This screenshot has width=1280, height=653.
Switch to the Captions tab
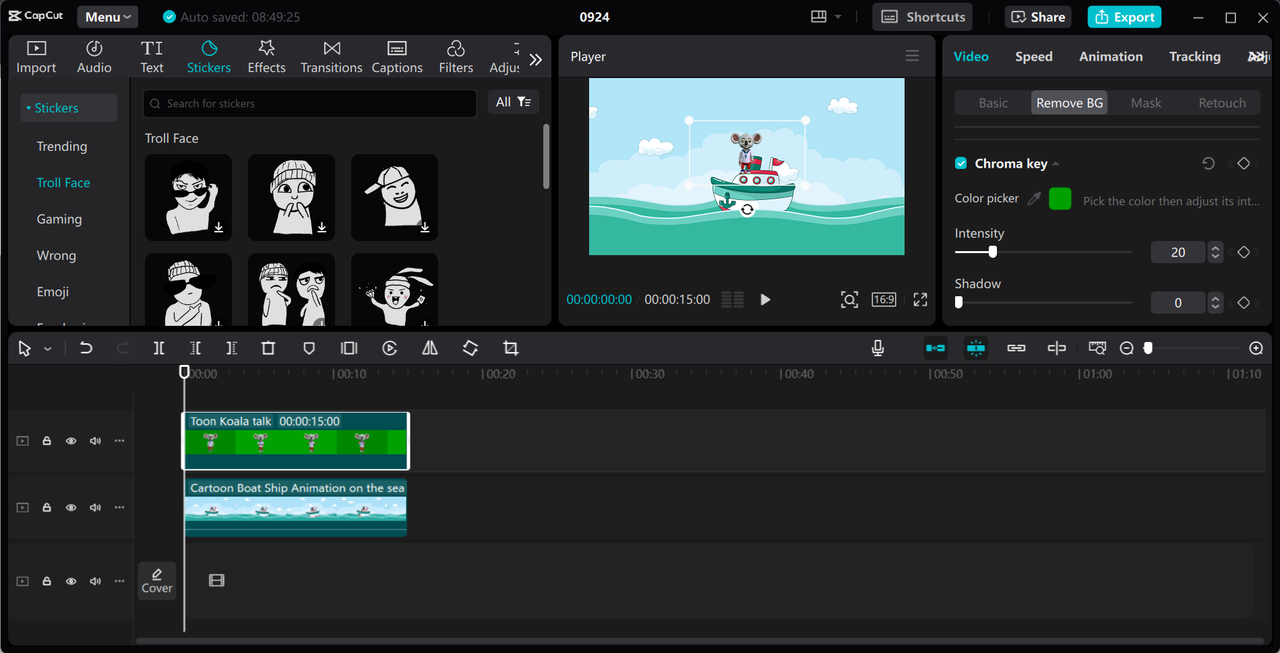tap(397, 57)
